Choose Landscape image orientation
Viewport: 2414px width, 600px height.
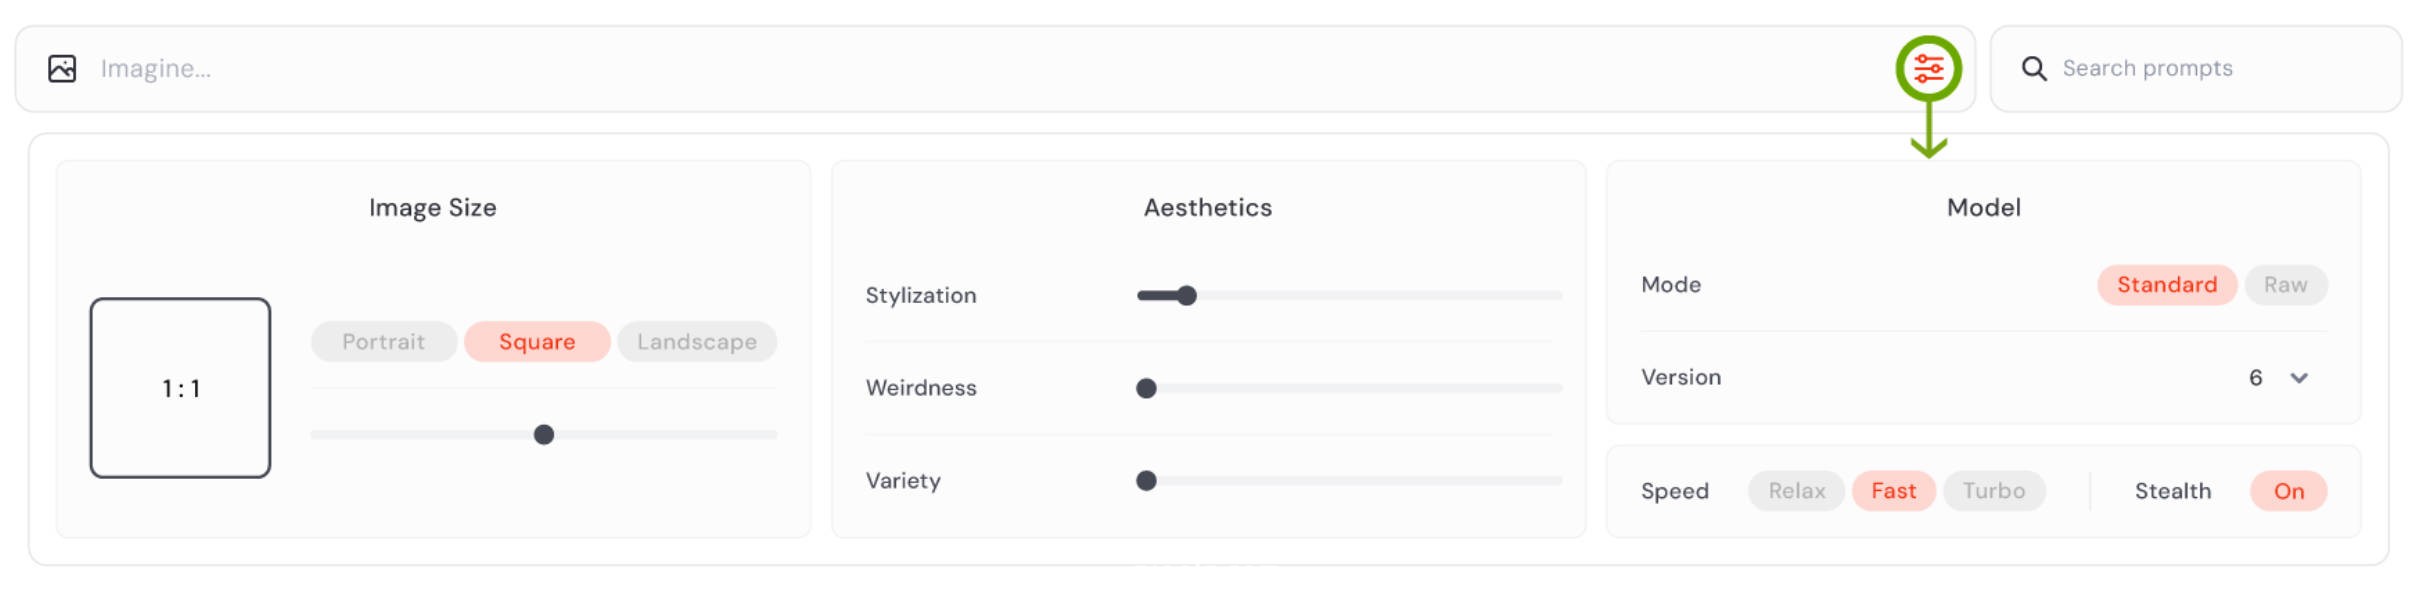(697, 342)
